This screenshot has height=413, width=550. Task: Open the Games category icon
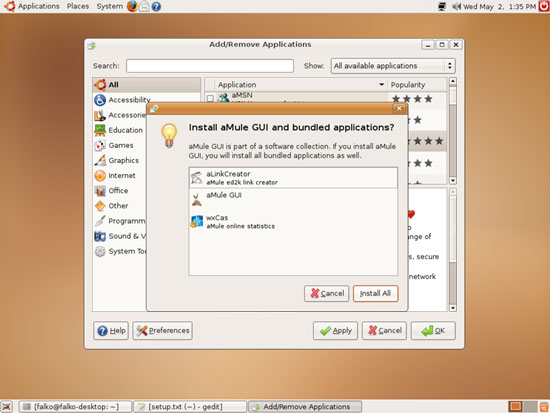[x=100, y=145]
